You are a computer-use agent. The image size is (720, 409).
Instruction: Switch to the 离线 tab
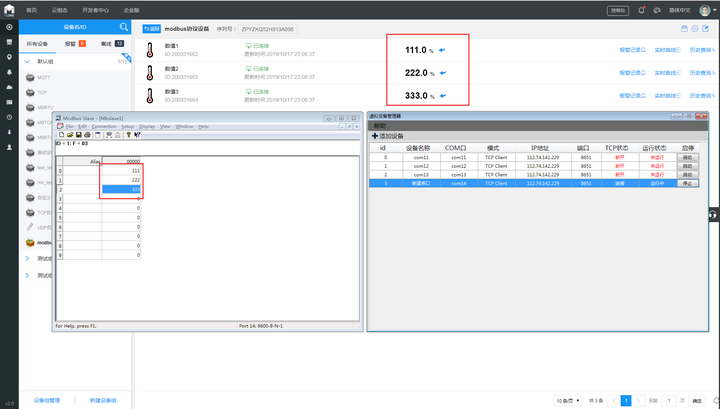click(x=112, y=44)
